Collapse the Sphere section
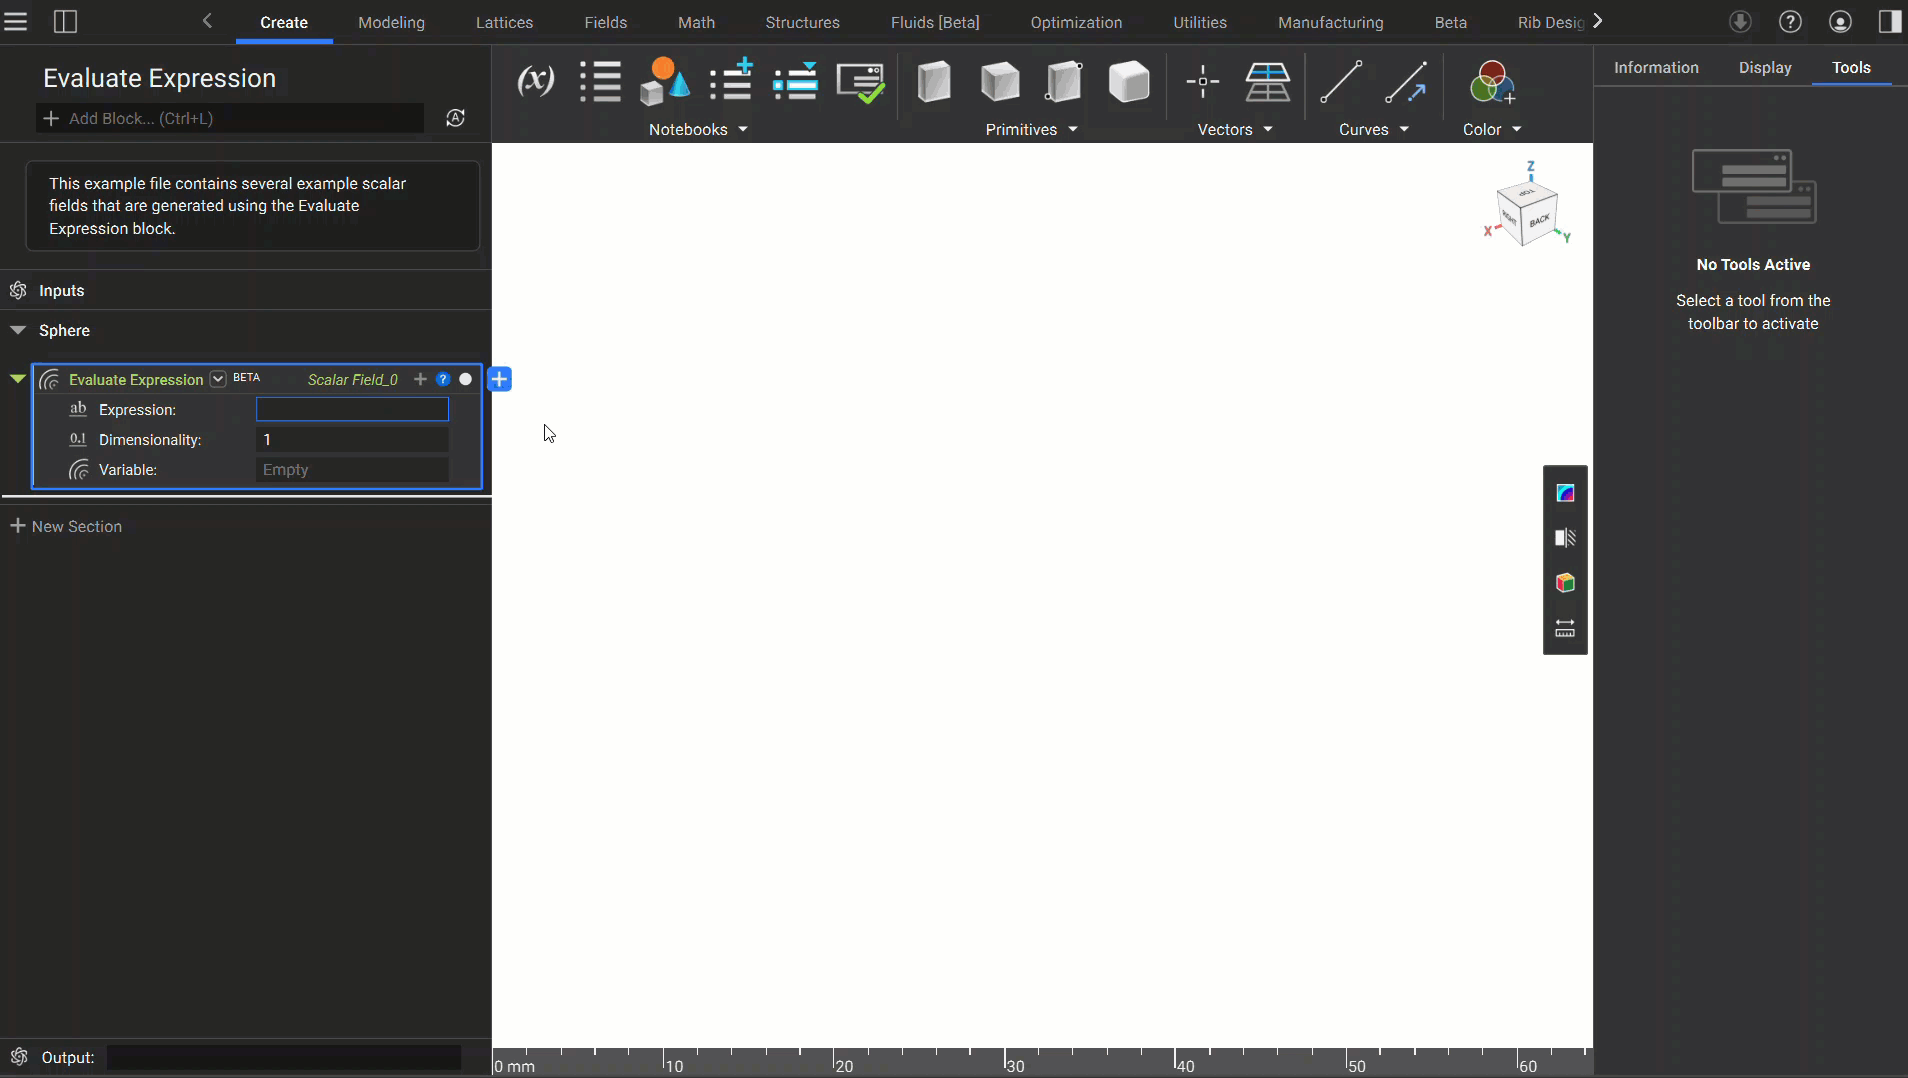 18,330
